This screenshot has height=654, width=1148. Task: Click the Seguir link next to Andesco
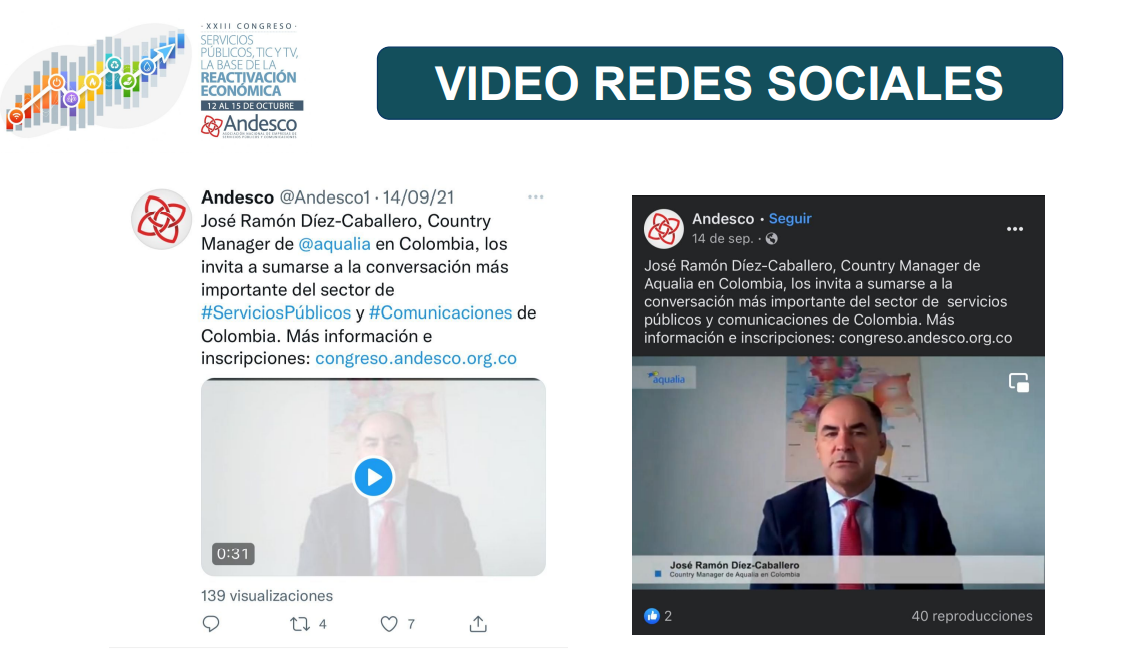coord(790,218)
